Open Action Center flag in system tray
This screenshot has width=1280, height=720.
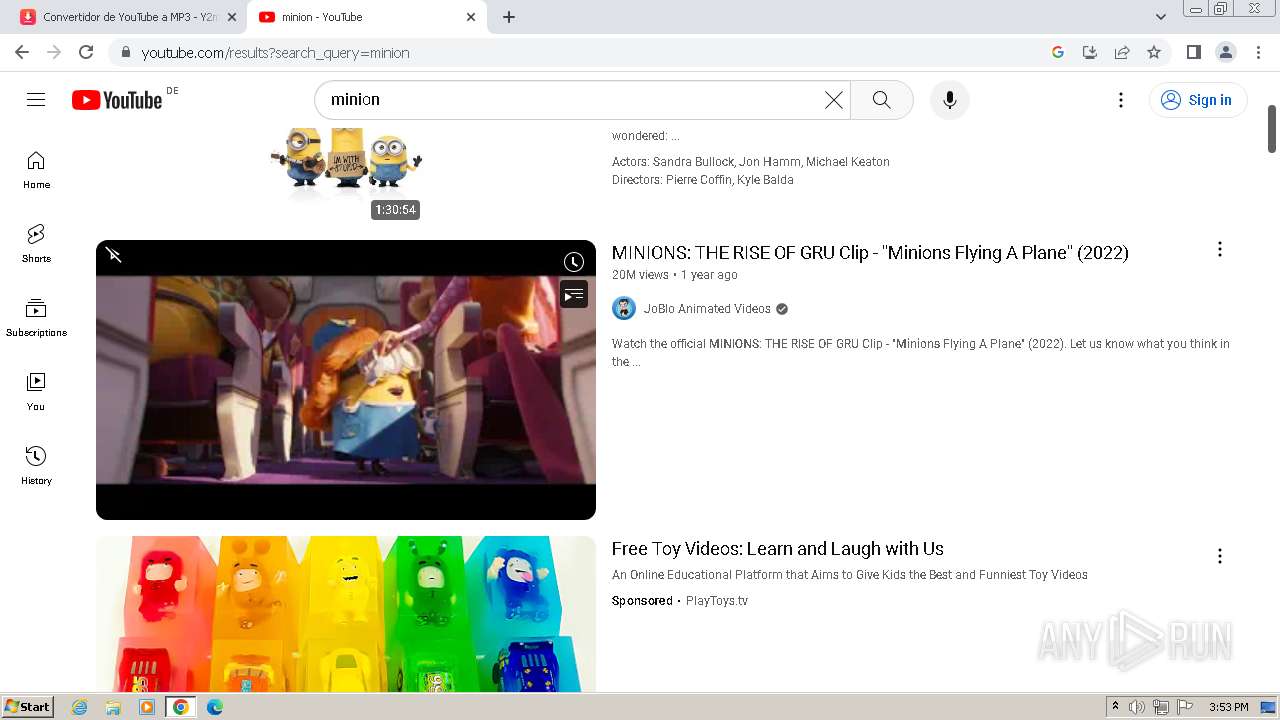1185,707
